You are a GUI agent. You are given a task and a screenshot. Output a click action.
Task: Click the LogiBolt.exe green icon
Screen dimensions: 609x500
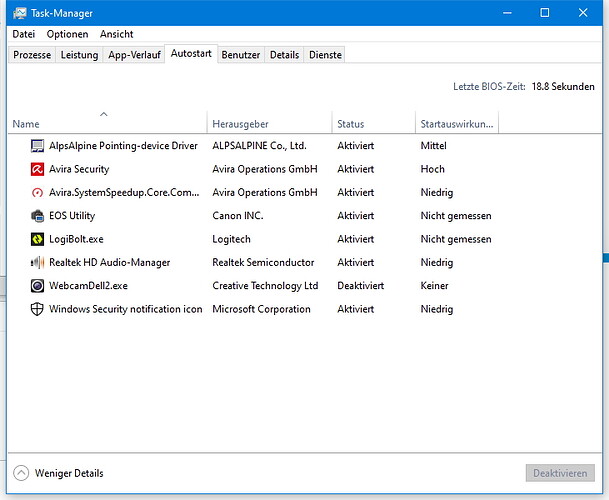(37, 239)
